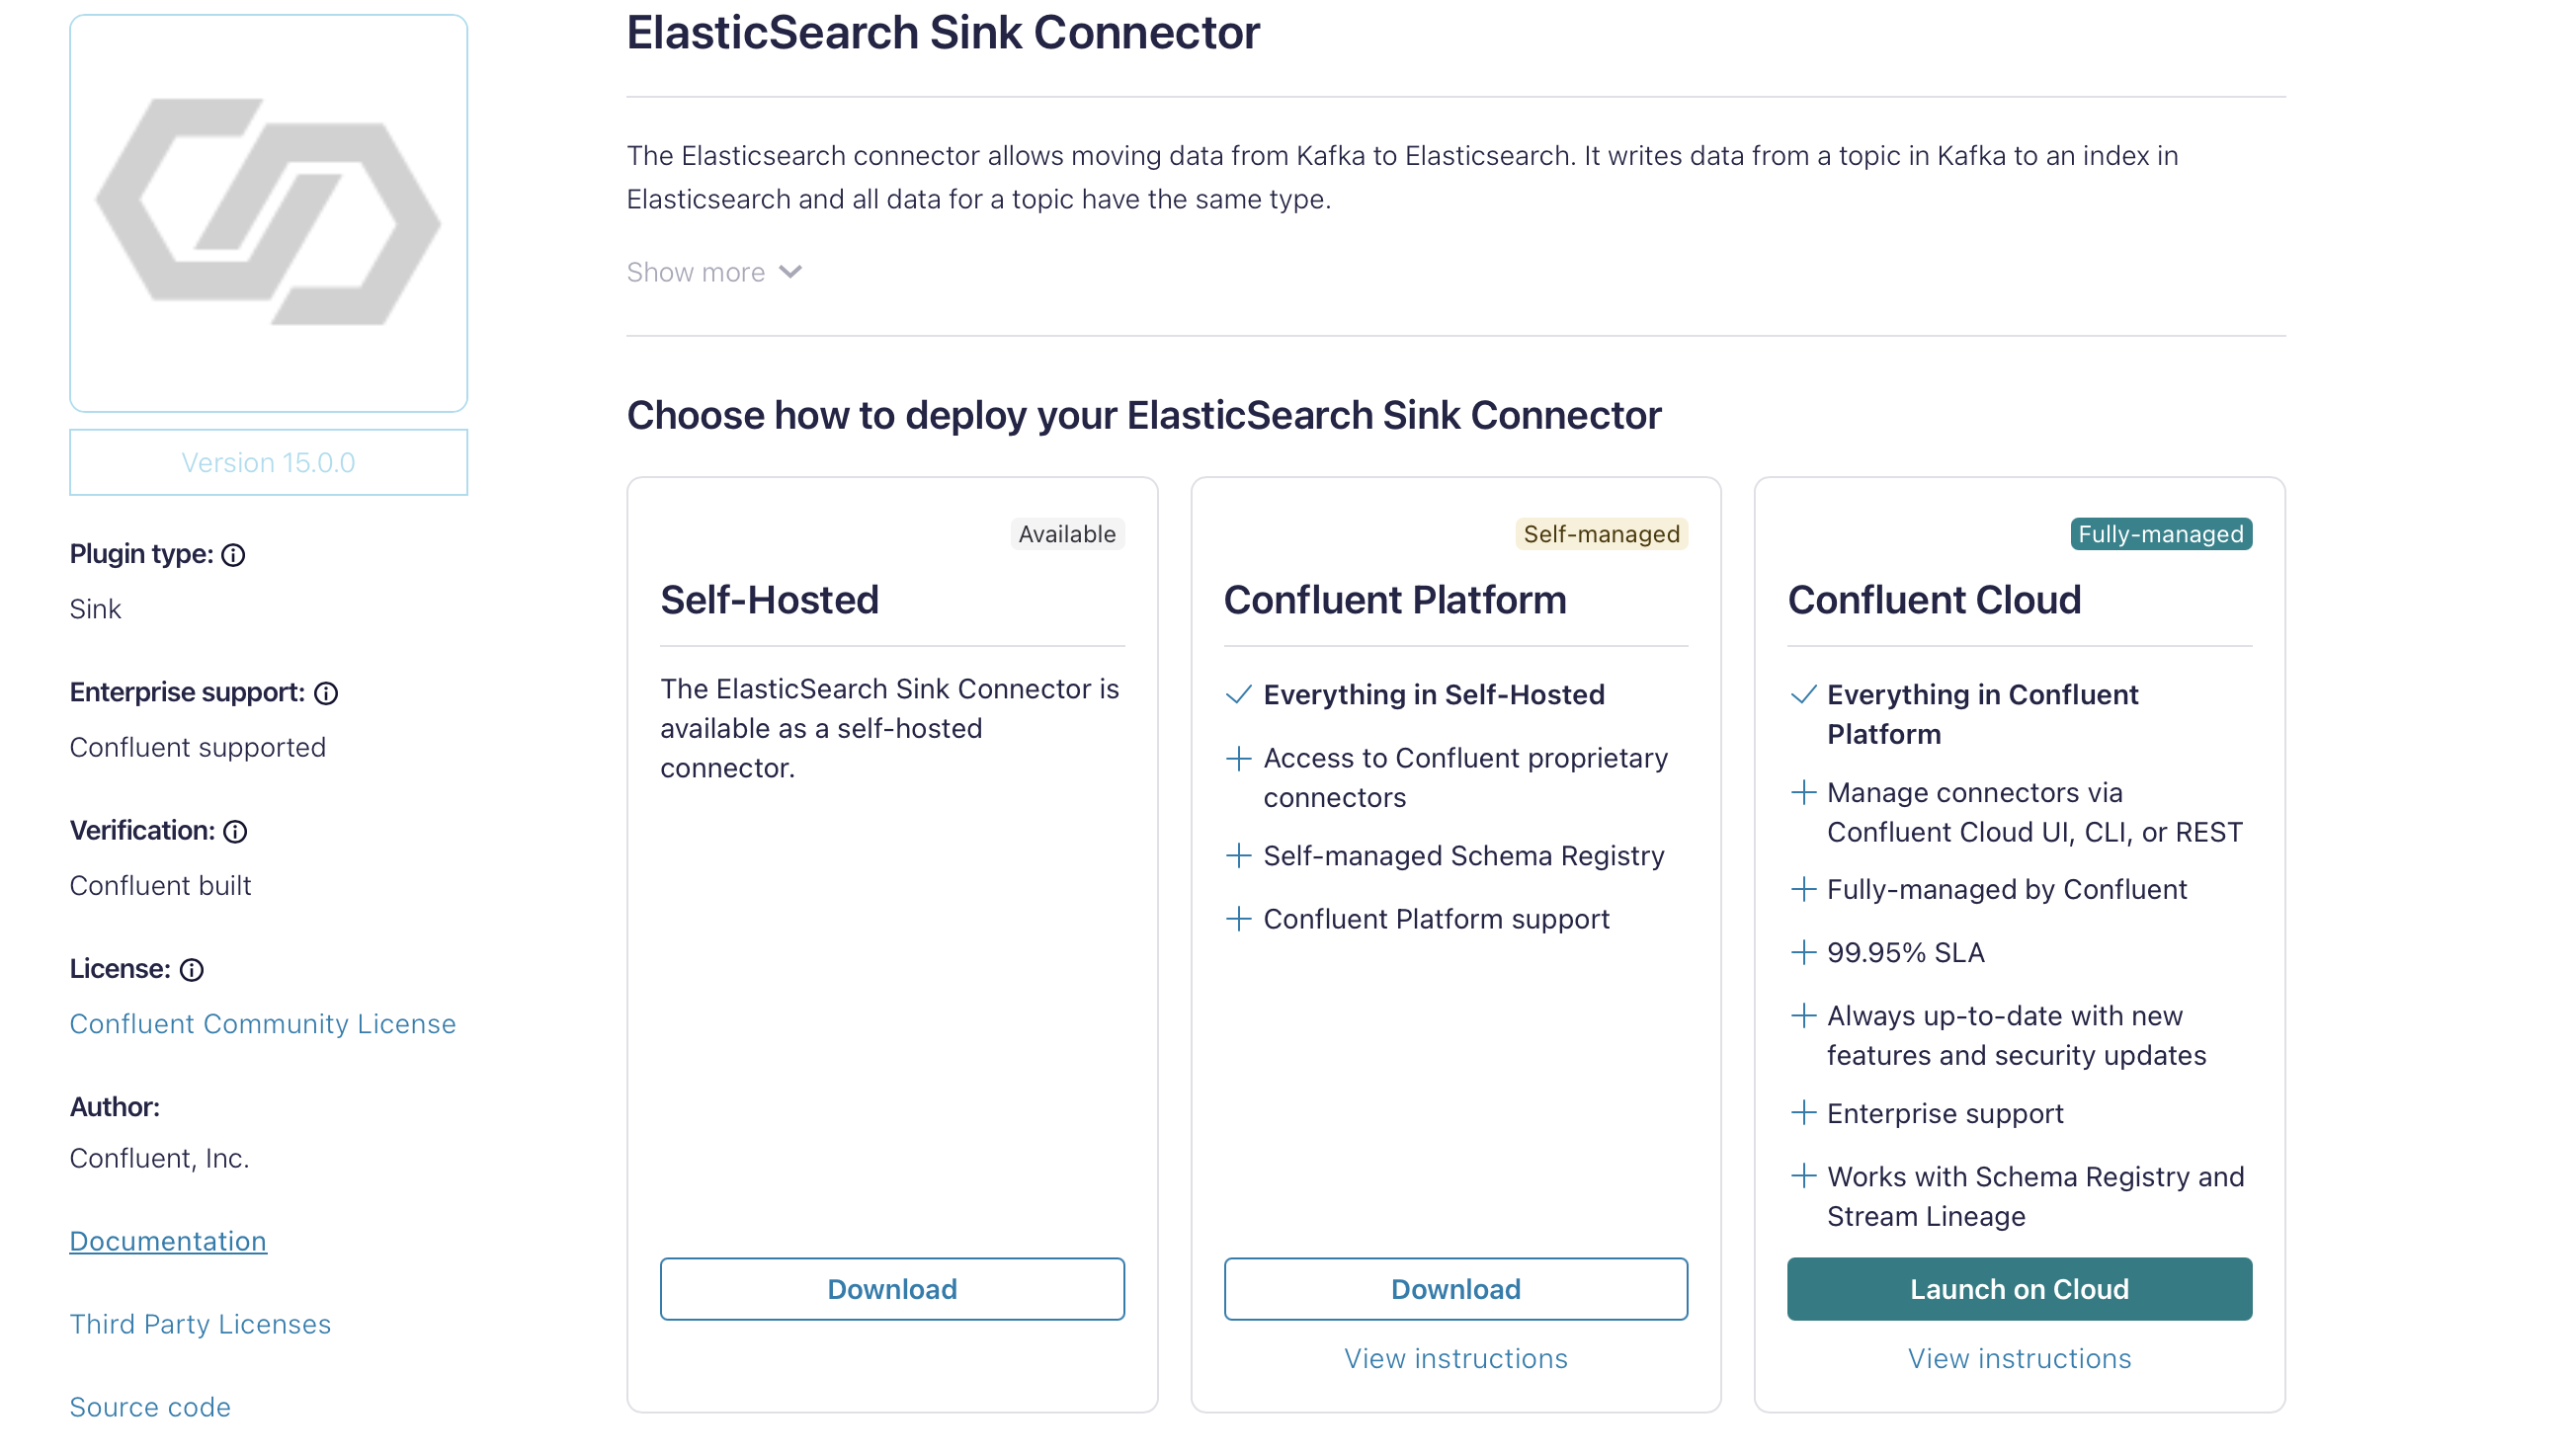View instructions for Confluent Platform
Viewport: 2567px width, 1456px height.
(x=1455, y=1358)
